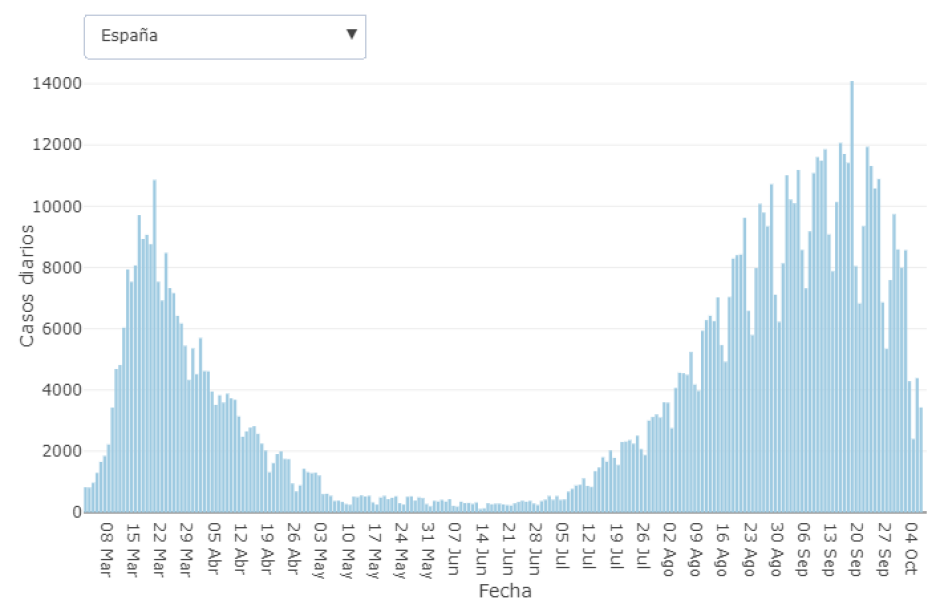Viewport: 940px width, 612px height.
Task: Click the dropdown arrow next to España
Action: click(351, 35)
